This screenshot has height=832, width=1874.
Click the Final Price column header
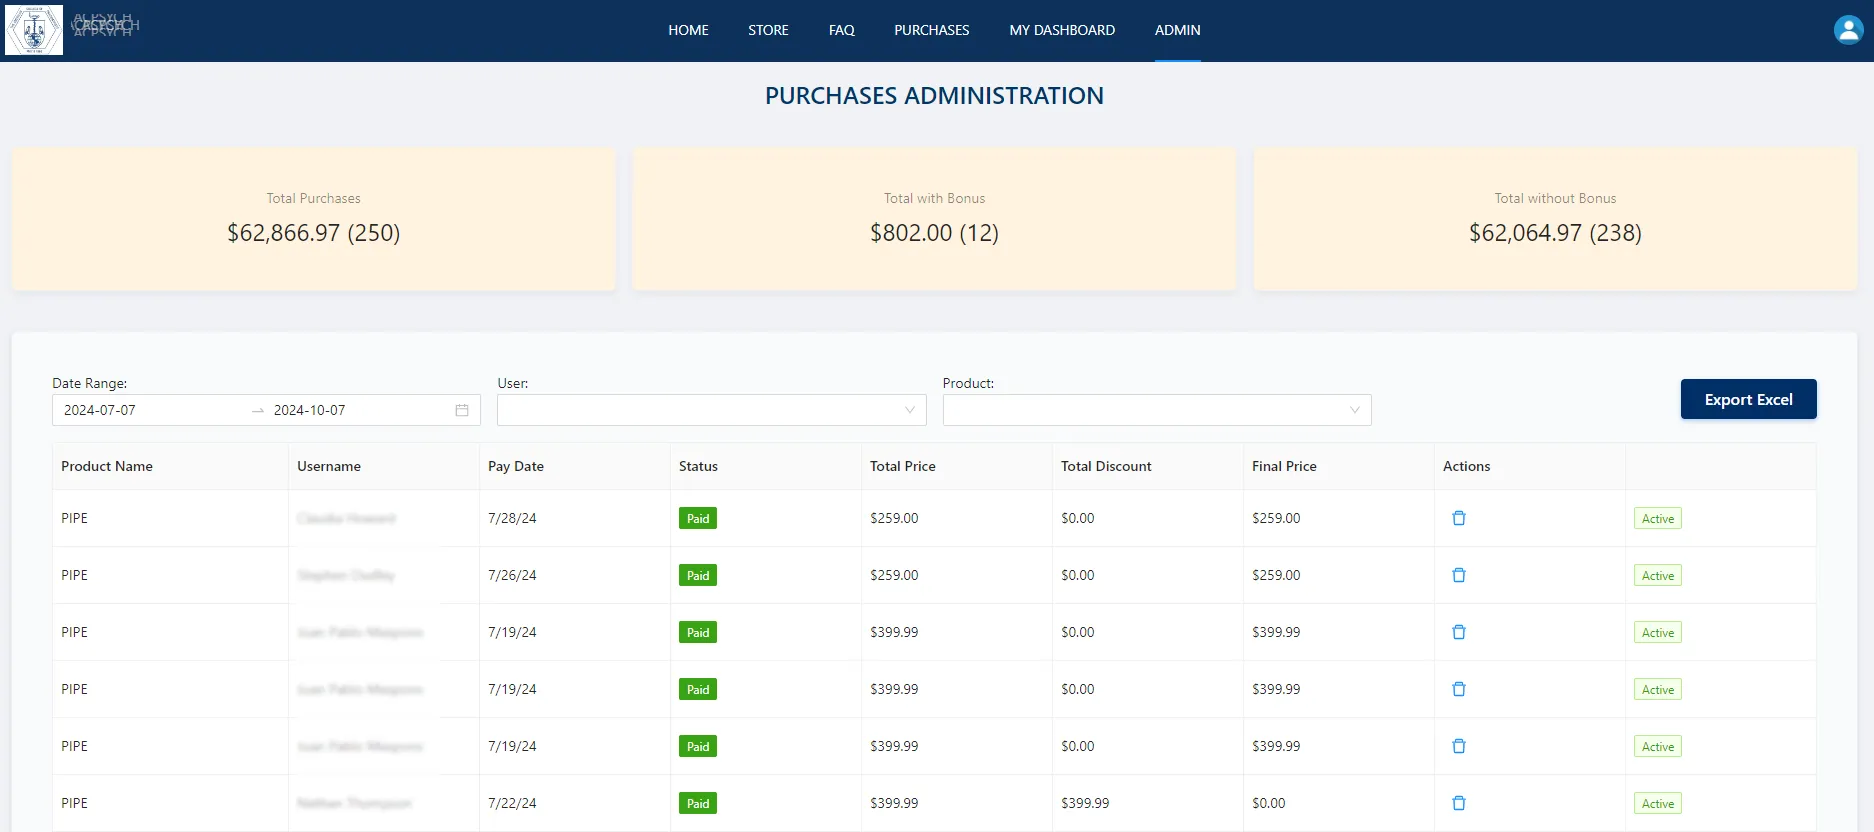(1339, 466)
